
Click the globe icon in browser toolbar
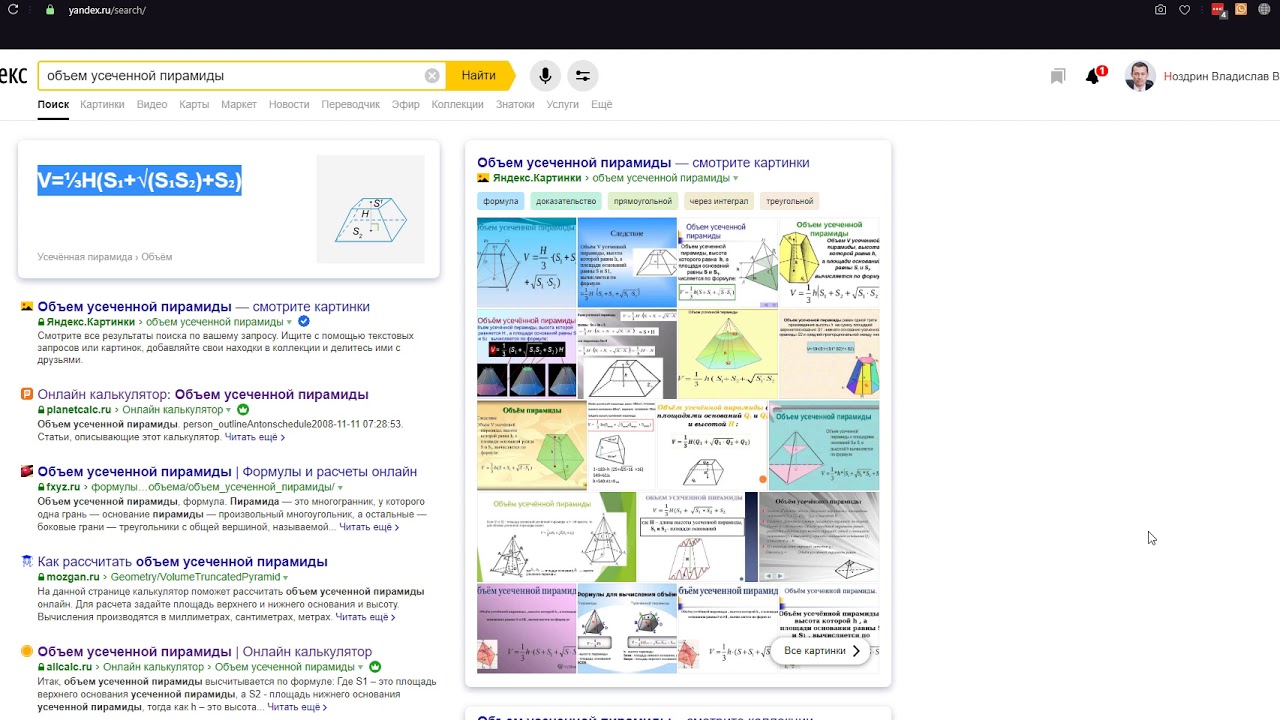coord(1263,10)
